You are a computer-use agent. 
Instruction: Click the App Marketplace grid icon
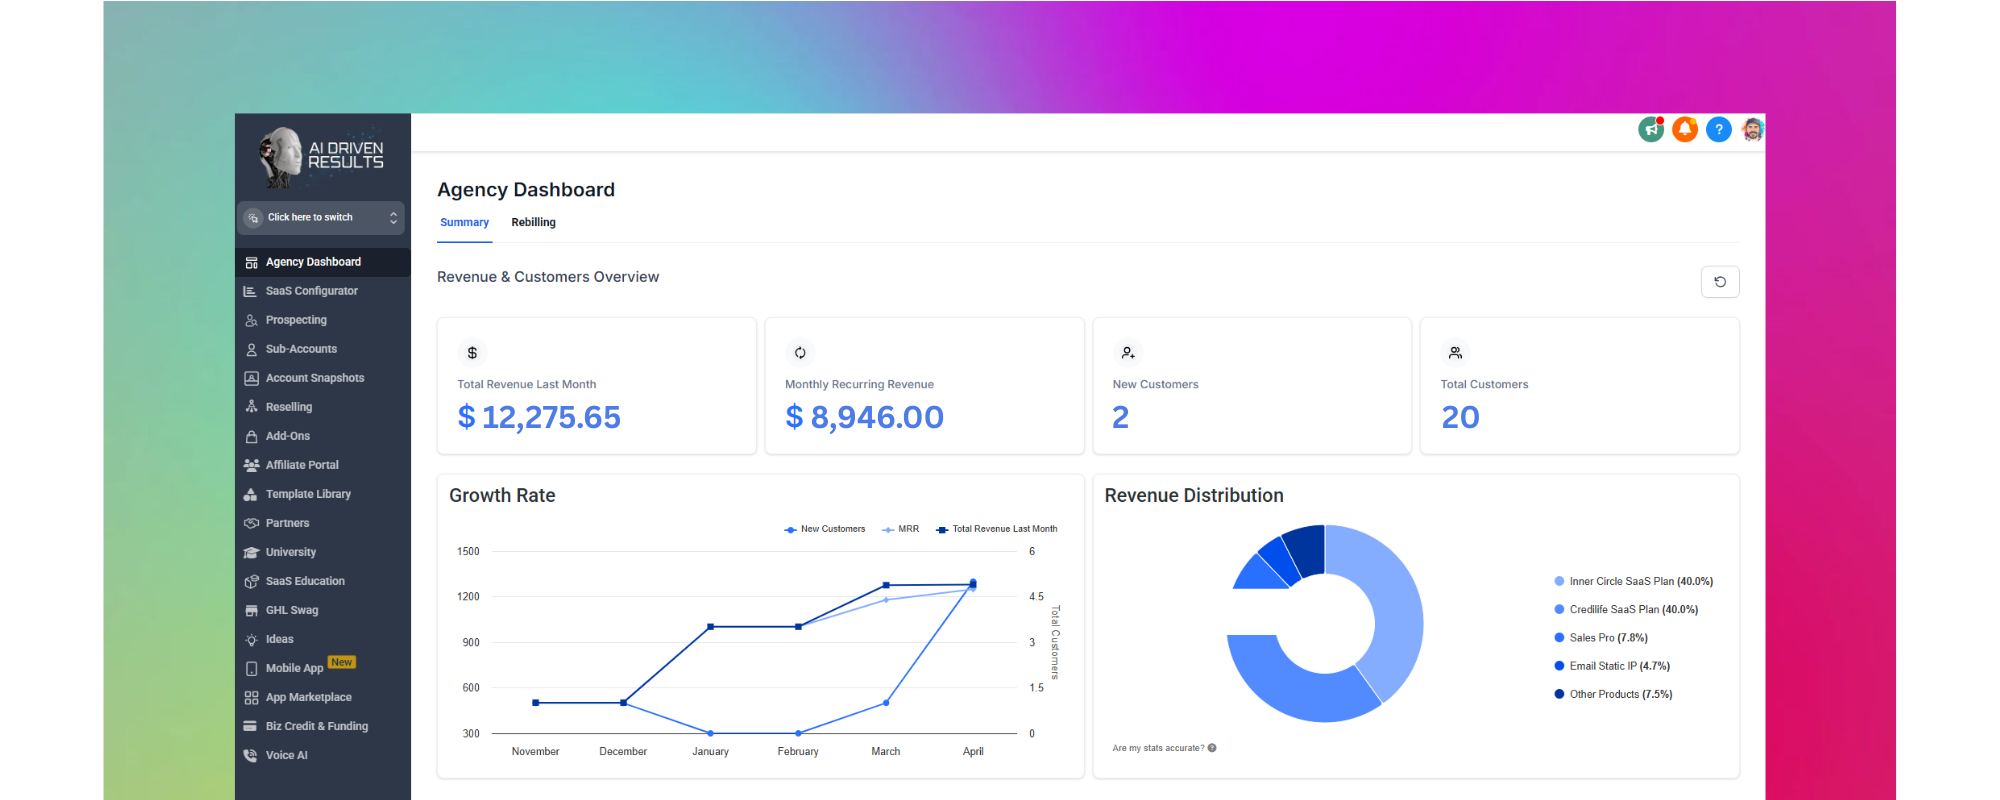point(252,697)
